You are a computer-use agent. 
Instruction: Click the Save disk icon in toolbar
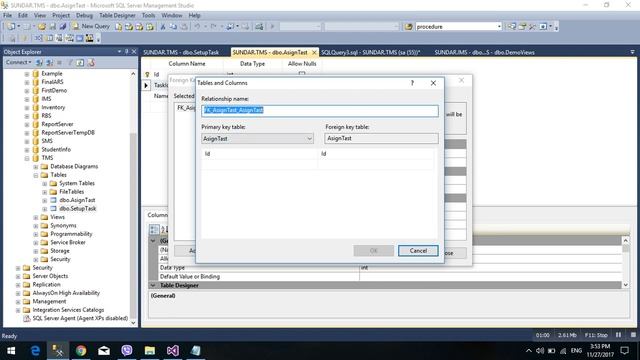tap(52, 27)
